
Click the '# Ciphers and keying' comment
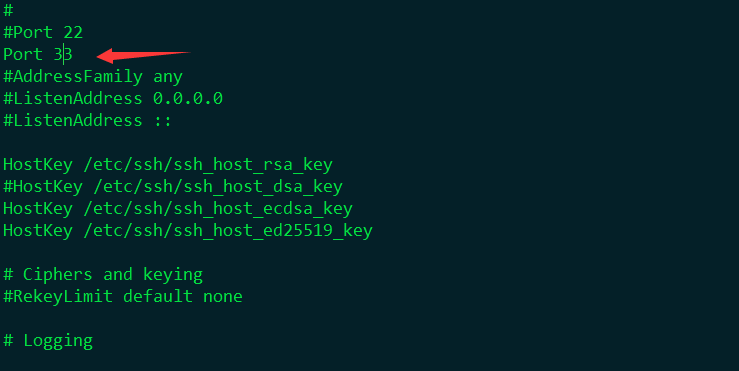(103, 275)
